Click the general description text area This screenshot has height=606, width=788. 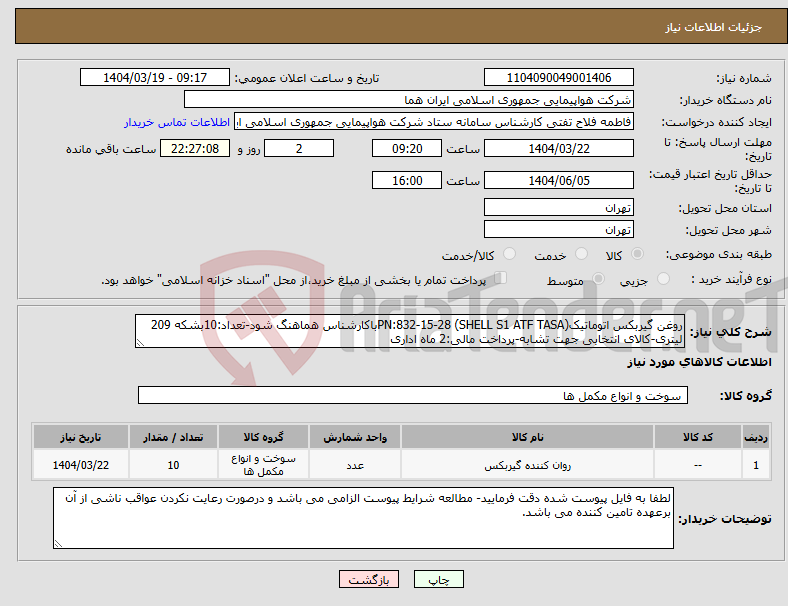click(410, 332)
